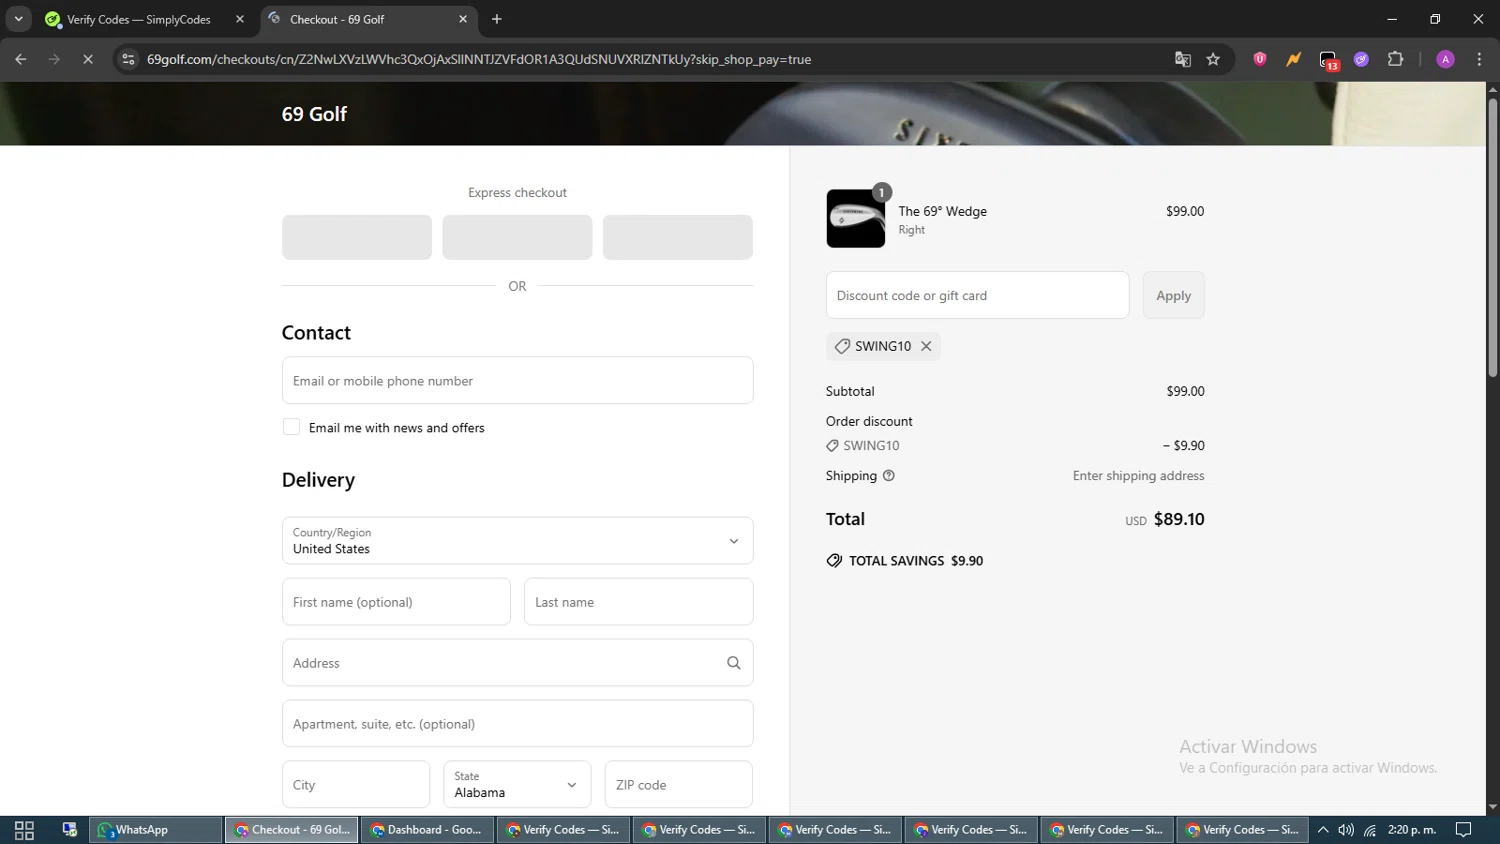Open the network icon in the tray
The image size is (1500, 844).
coord(1370,830)
